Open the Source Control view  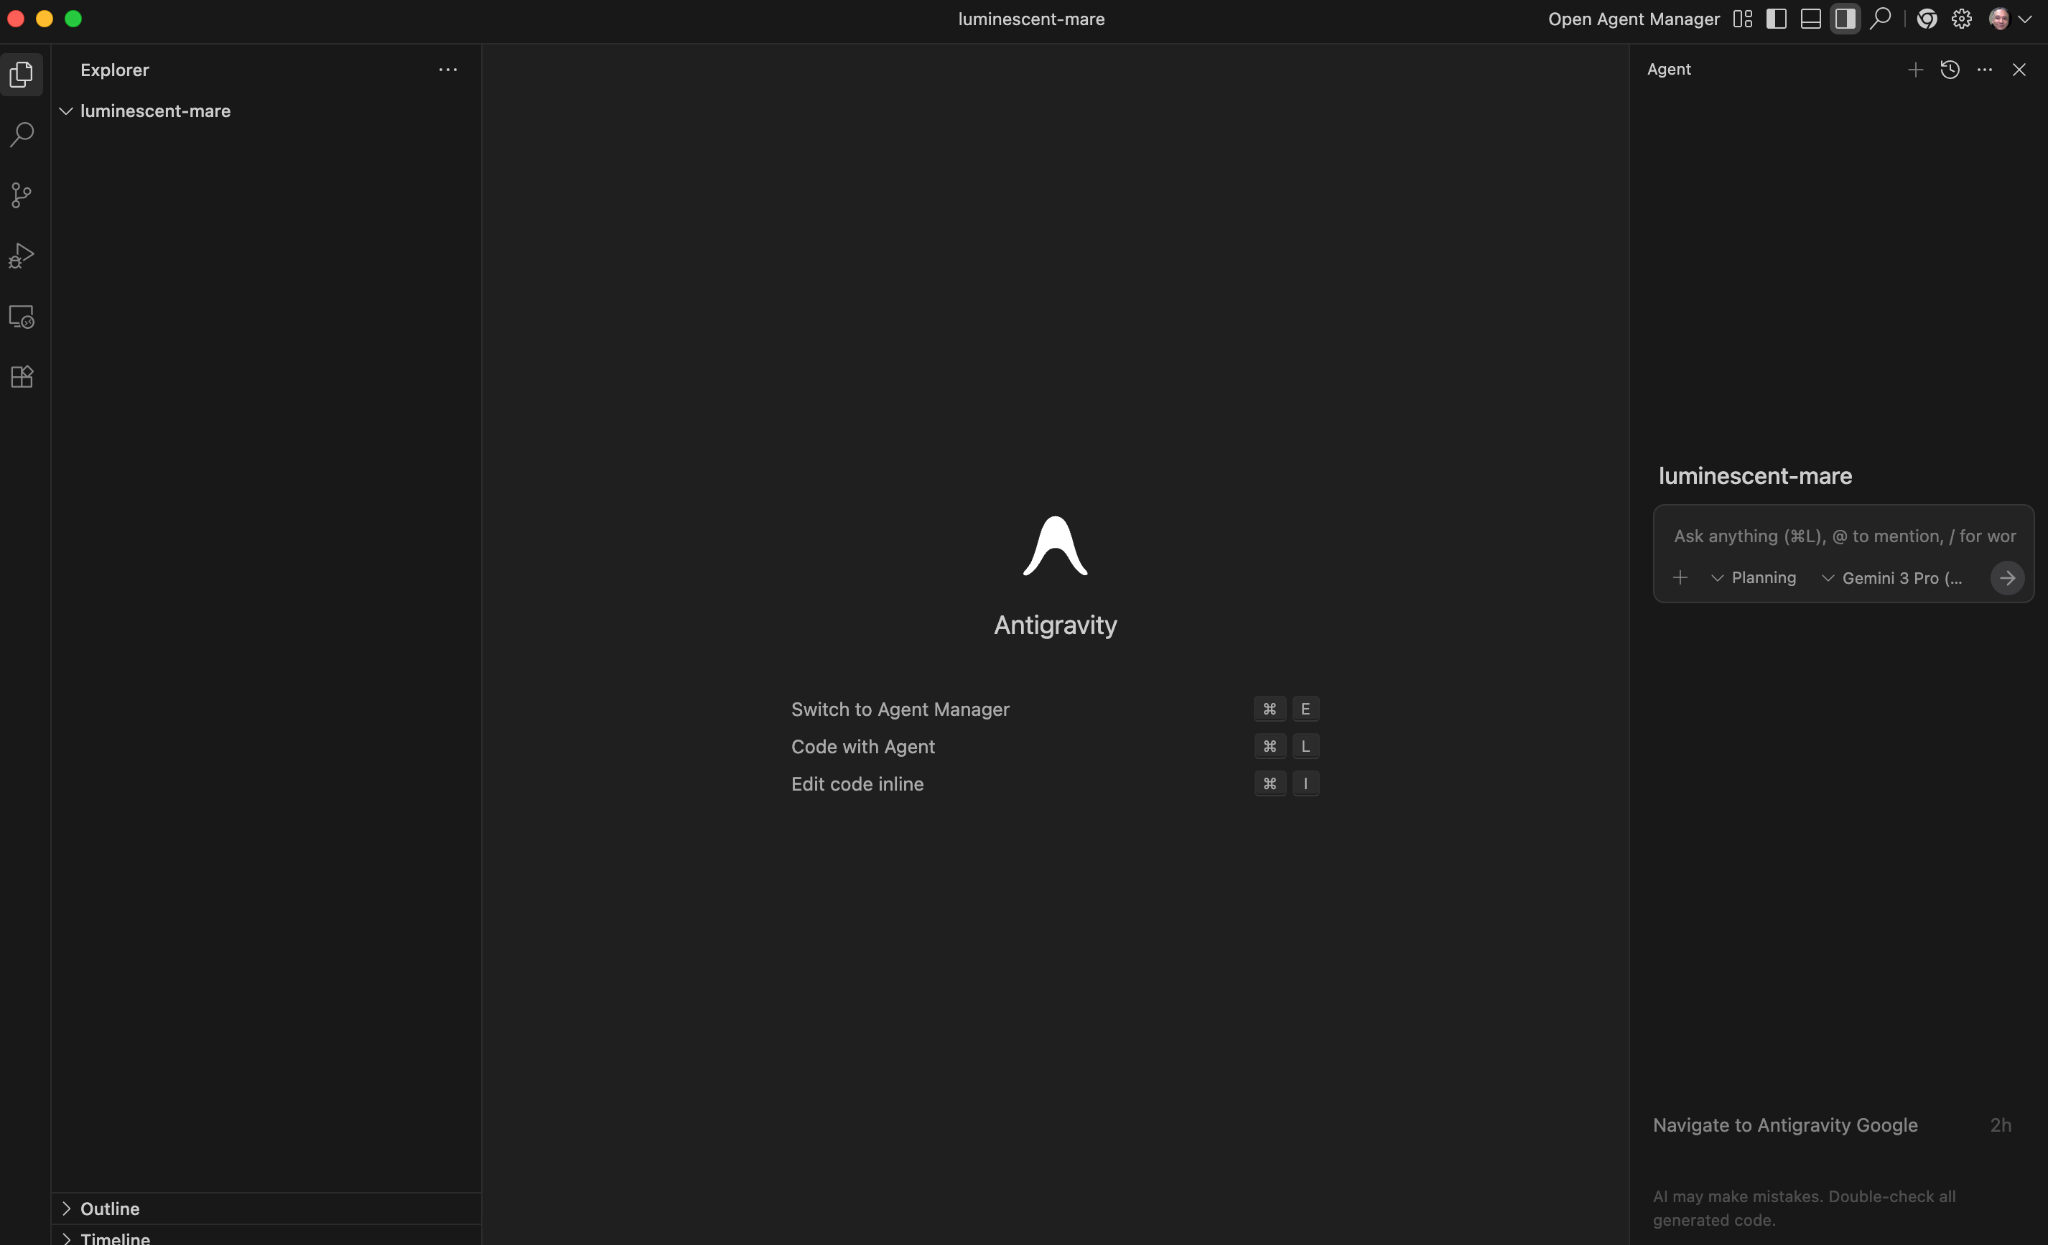tap(22, 194)
